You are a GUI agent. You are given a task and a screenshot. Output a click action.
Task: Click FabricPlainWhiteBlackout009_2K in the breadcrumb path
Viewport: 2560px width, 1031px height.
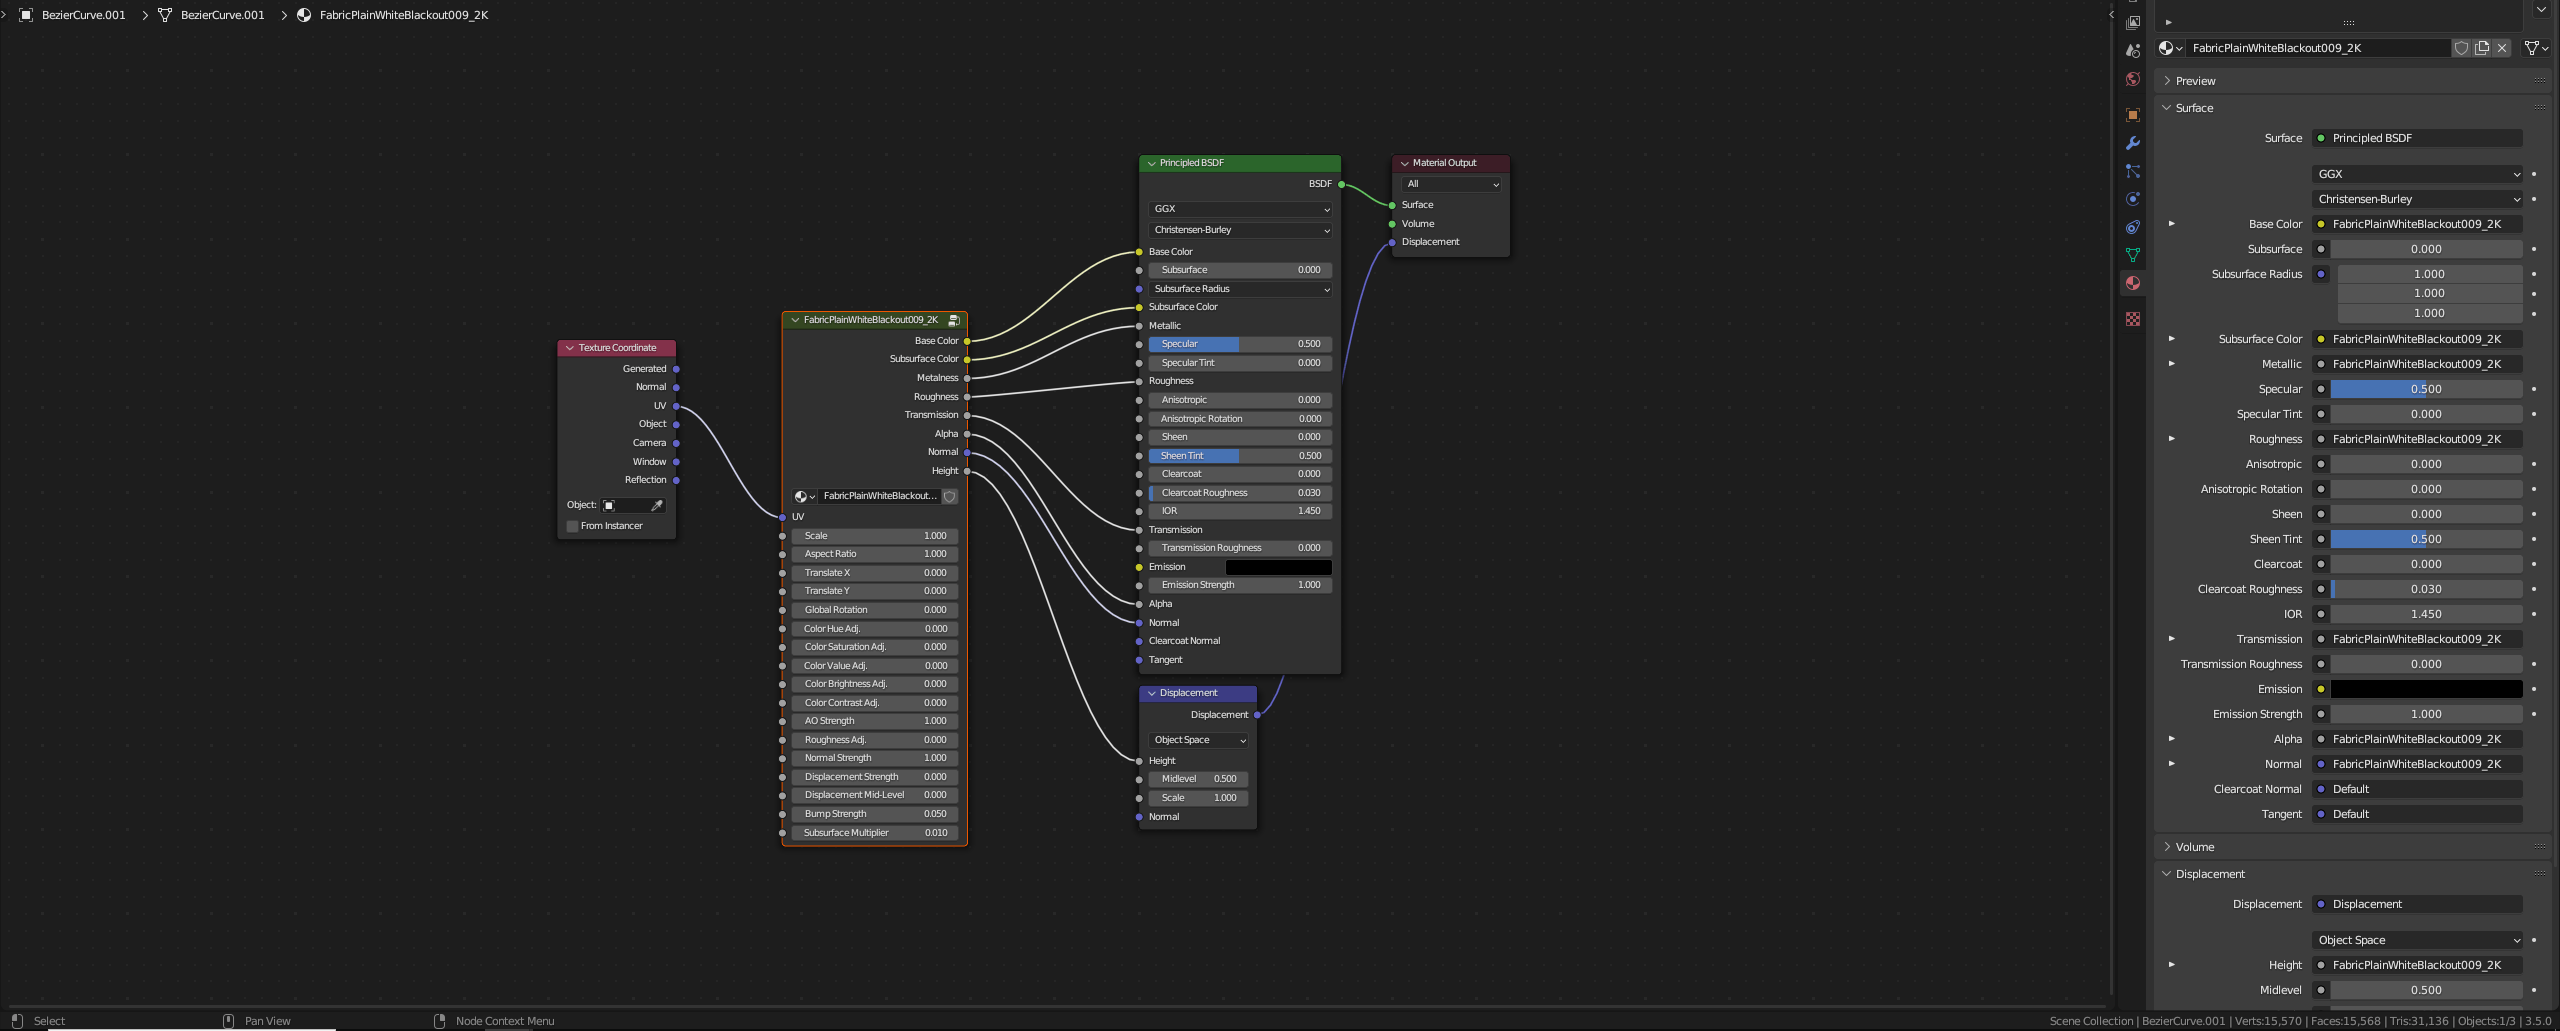(x=402, y=15)
